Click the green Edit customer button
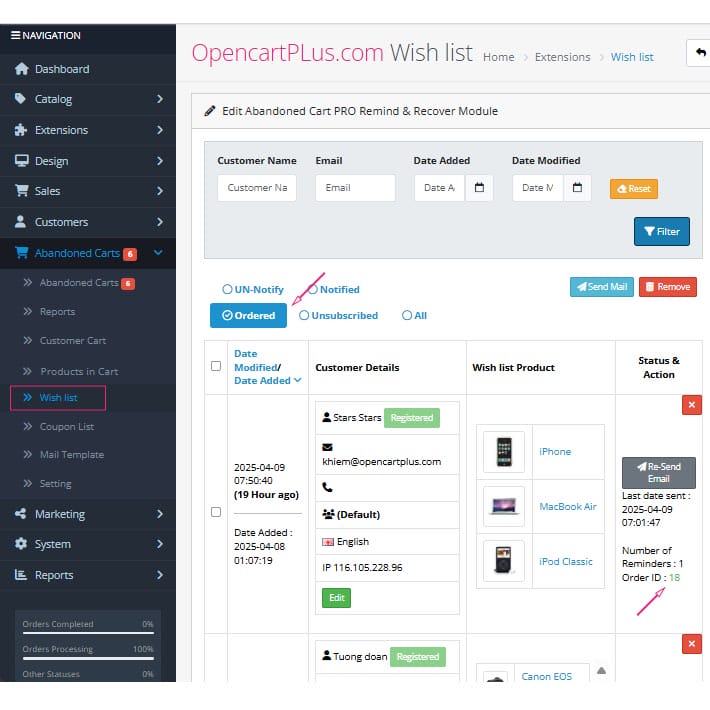Screen dimensions: 710x710 tap(336, 597)
